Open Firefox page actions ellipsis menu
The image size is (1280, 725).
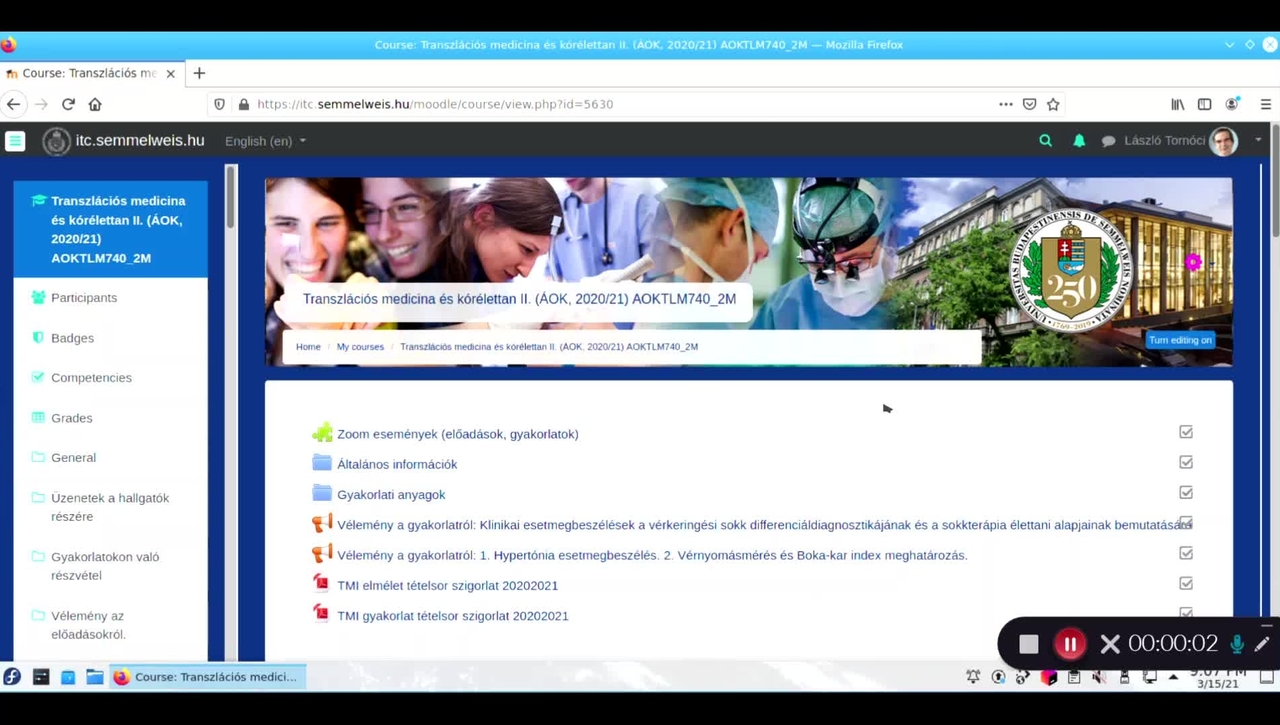(1005, 104)
